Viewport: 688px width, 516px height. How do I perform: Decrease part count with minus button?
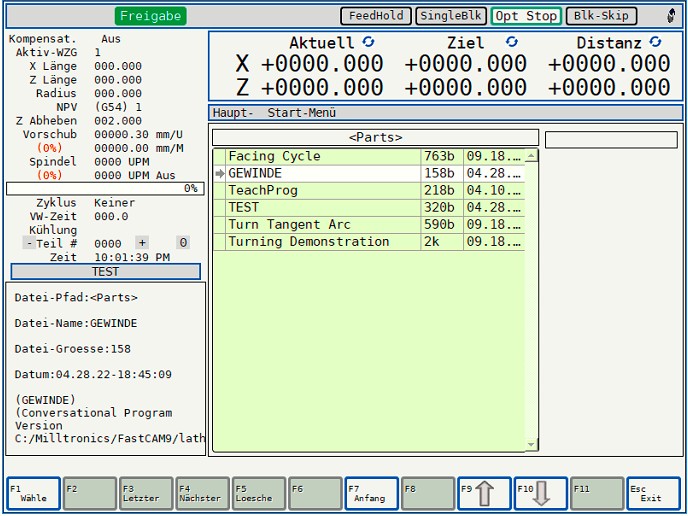pos(29,243)
